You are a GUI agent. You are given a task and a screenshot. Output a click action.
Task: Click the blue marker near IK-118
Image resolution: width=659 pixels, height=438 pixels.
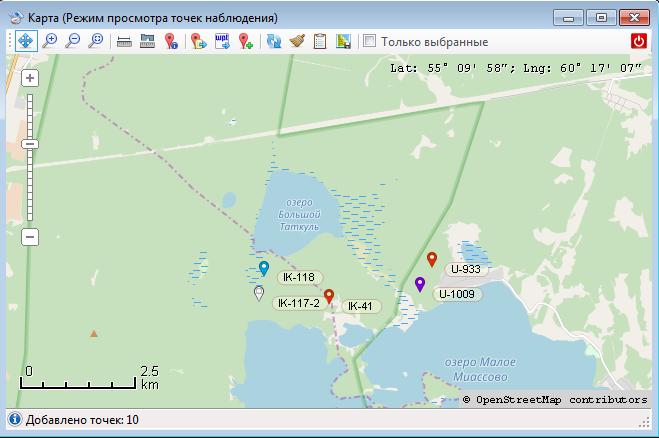(x=264, y=268)
